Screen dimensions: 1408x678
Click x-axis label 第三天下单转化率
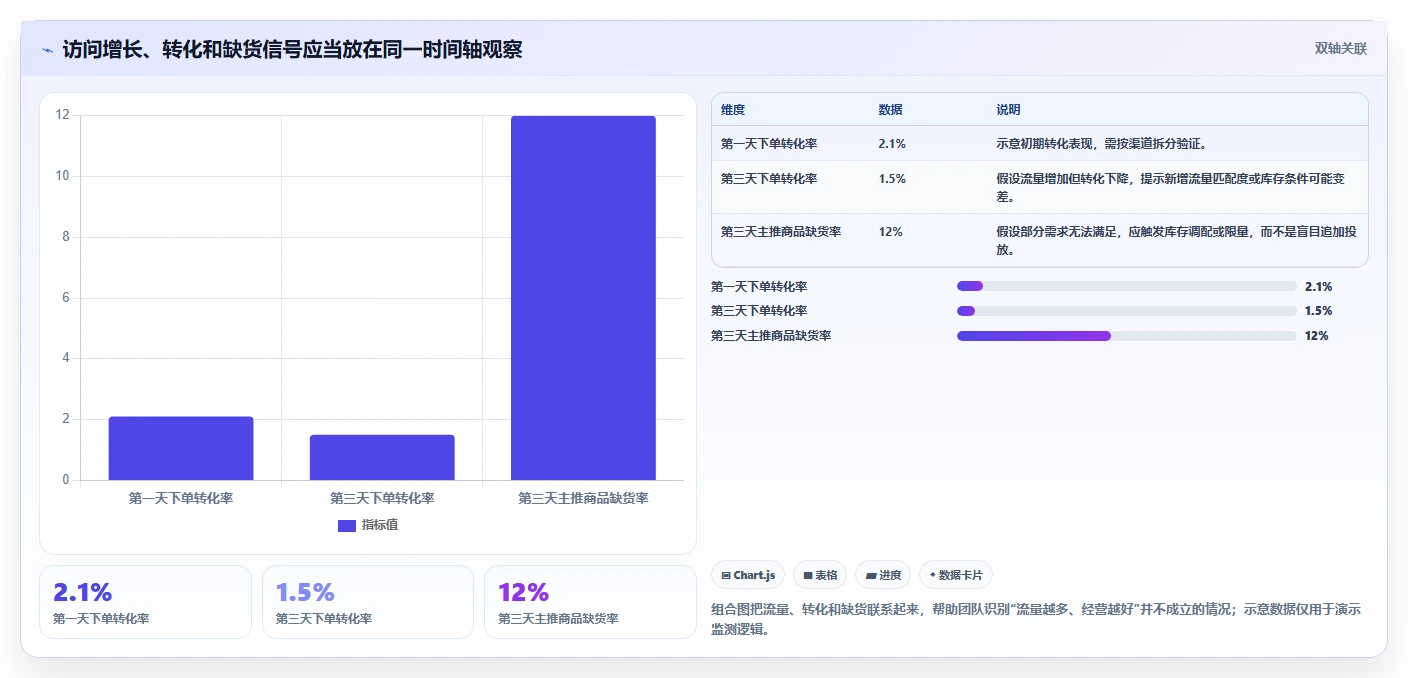pyautogui.click(x=382, y=498)
